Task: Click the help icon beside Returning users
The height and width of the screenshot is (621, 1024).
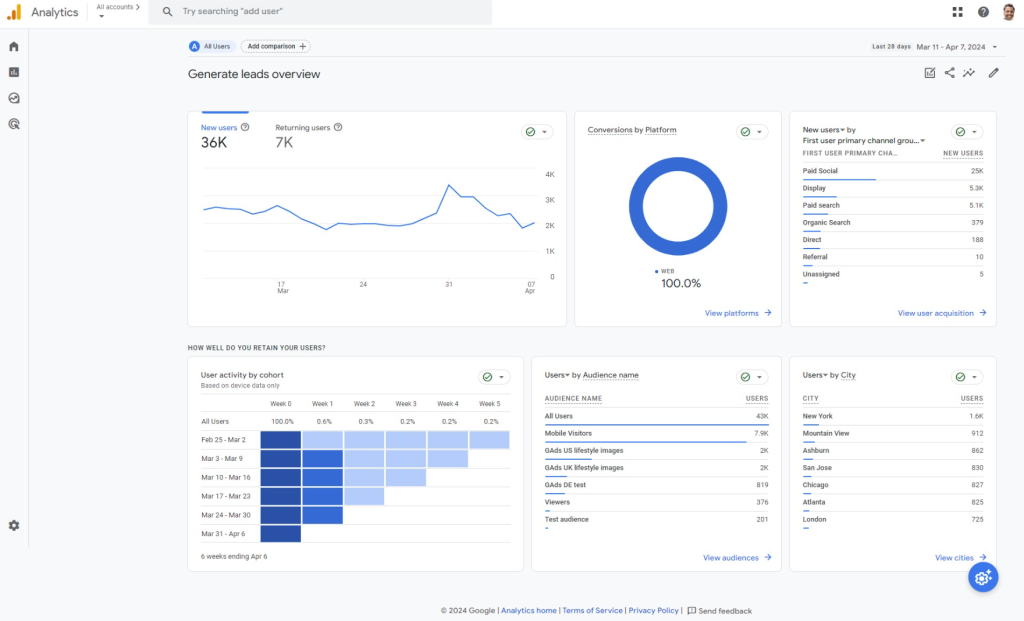Action: pos(338,127)
